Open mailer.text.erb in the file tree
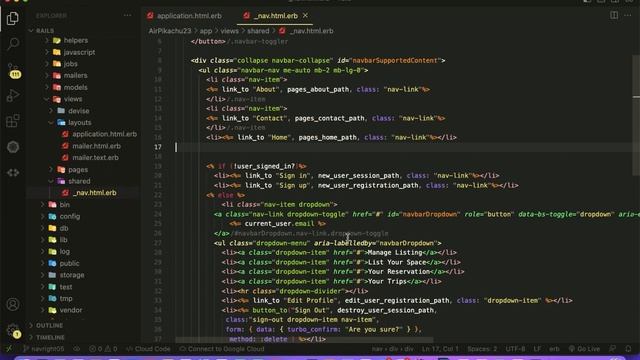Screen dimensions: 640x360 [96, 158]
